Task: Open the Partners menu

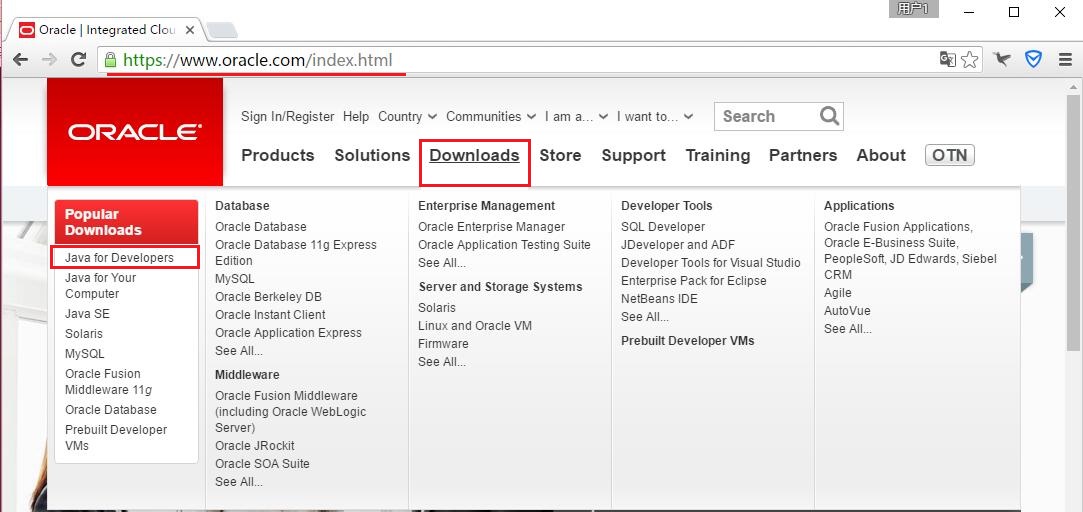Action: 803,155
